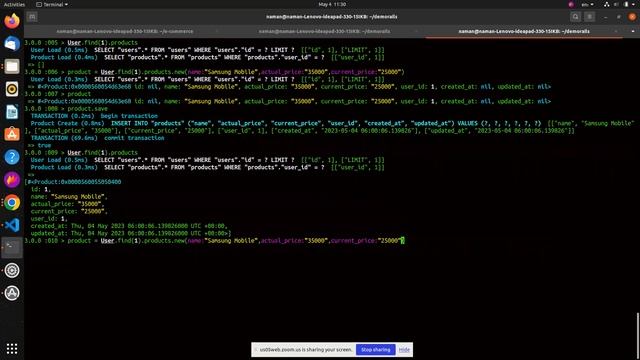Open the terminal hamburger menu

589,17
